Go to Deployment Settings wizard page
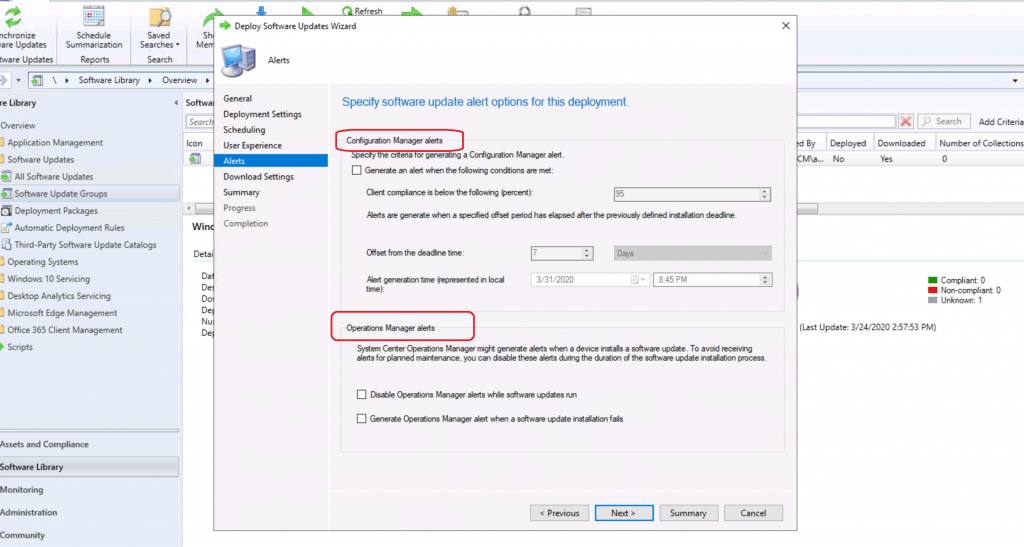This screenshot has width=1024, height=547. [263, 114]
